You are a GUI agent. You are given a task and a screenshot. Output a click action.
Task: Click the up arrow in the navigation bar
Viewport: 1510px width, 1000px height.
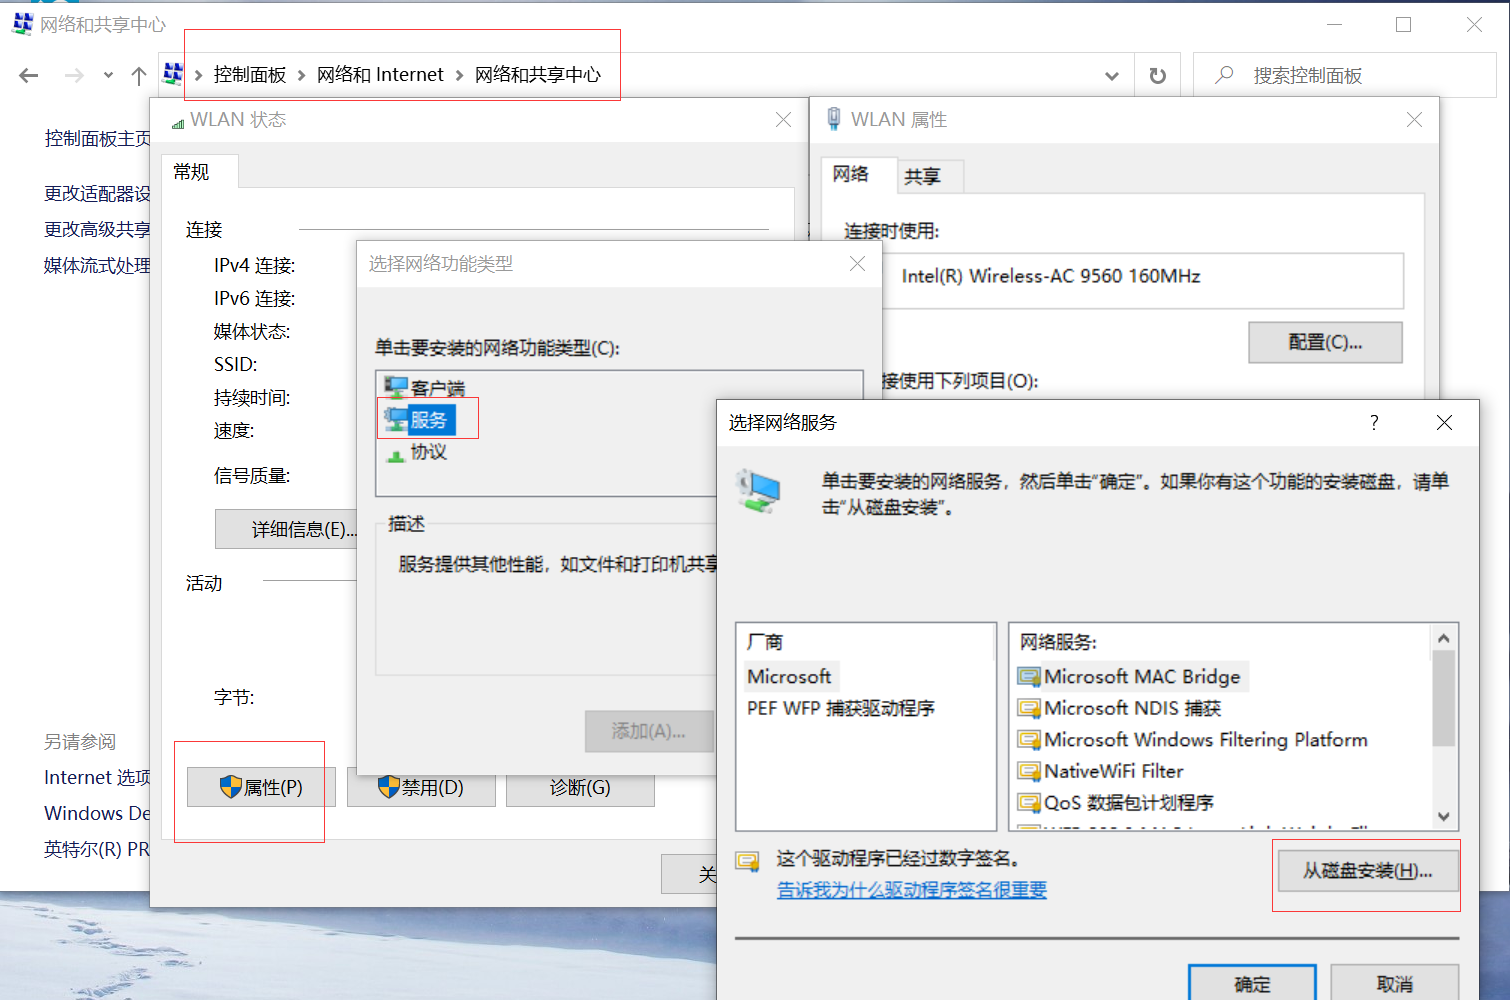pyautogui.click(x=138, y=74)
